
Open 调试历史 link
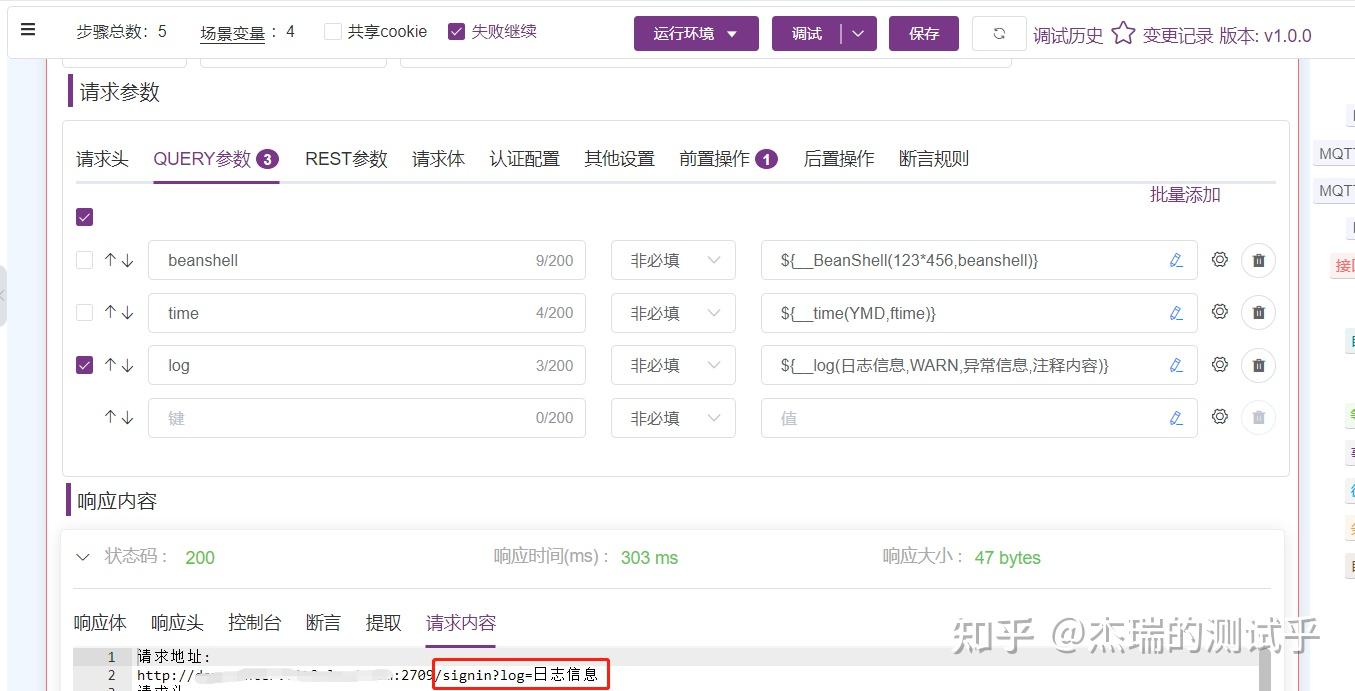pos(1068,36)
